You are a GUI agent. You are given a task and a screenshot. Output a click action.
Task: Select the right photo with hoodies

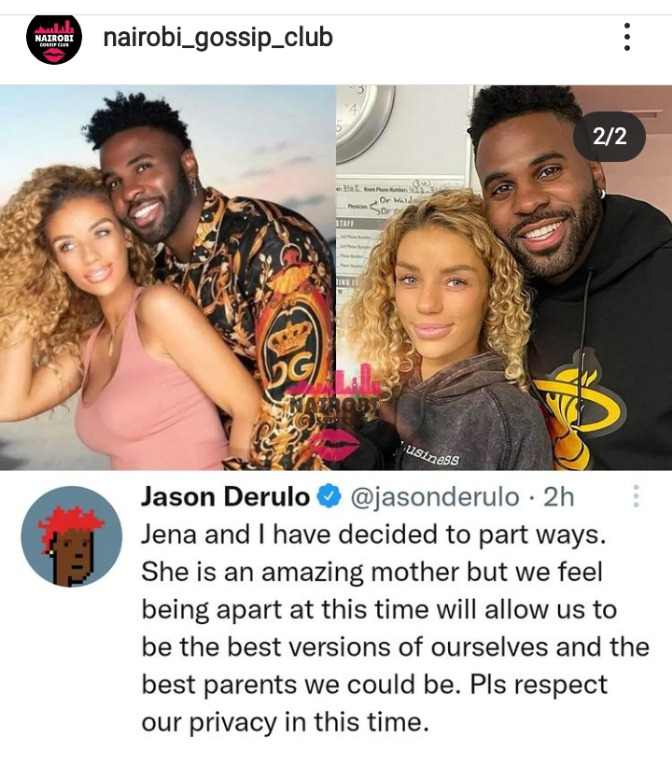click(x=504, y=277)
